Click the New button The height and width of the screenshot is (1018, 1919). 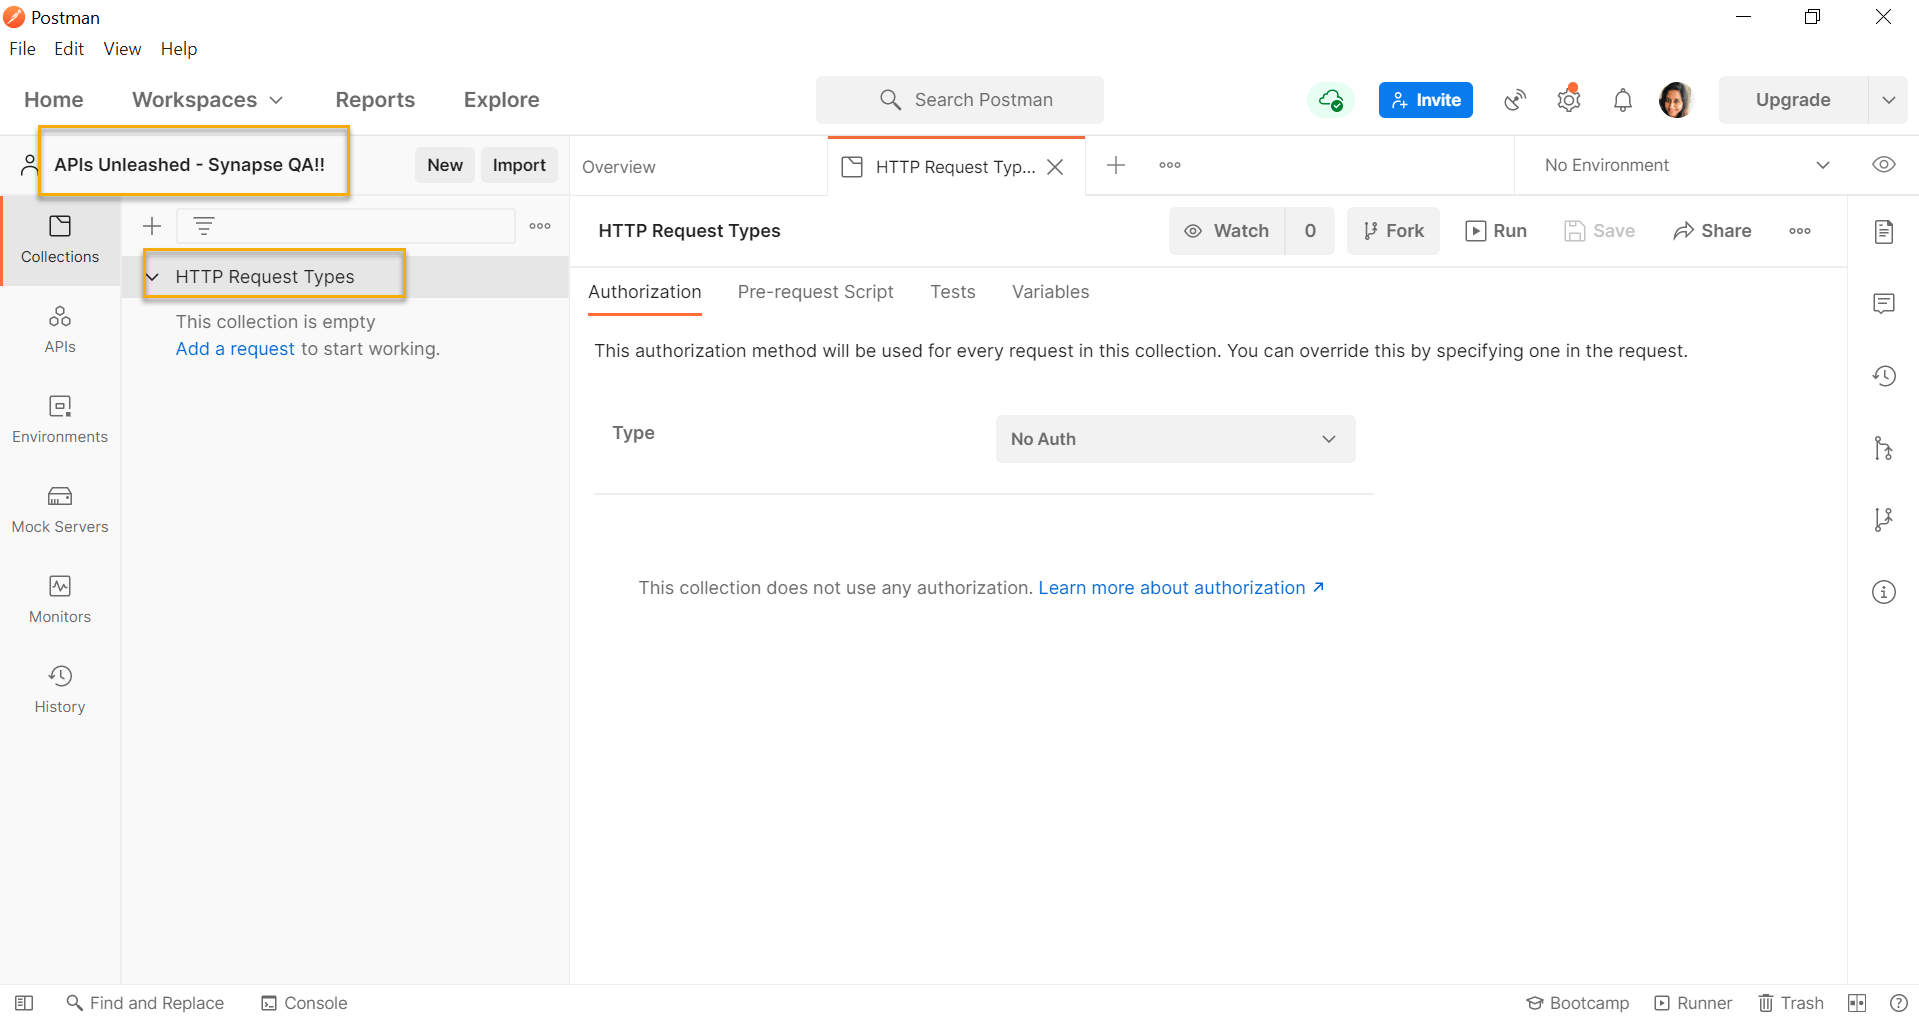[445, 165]
